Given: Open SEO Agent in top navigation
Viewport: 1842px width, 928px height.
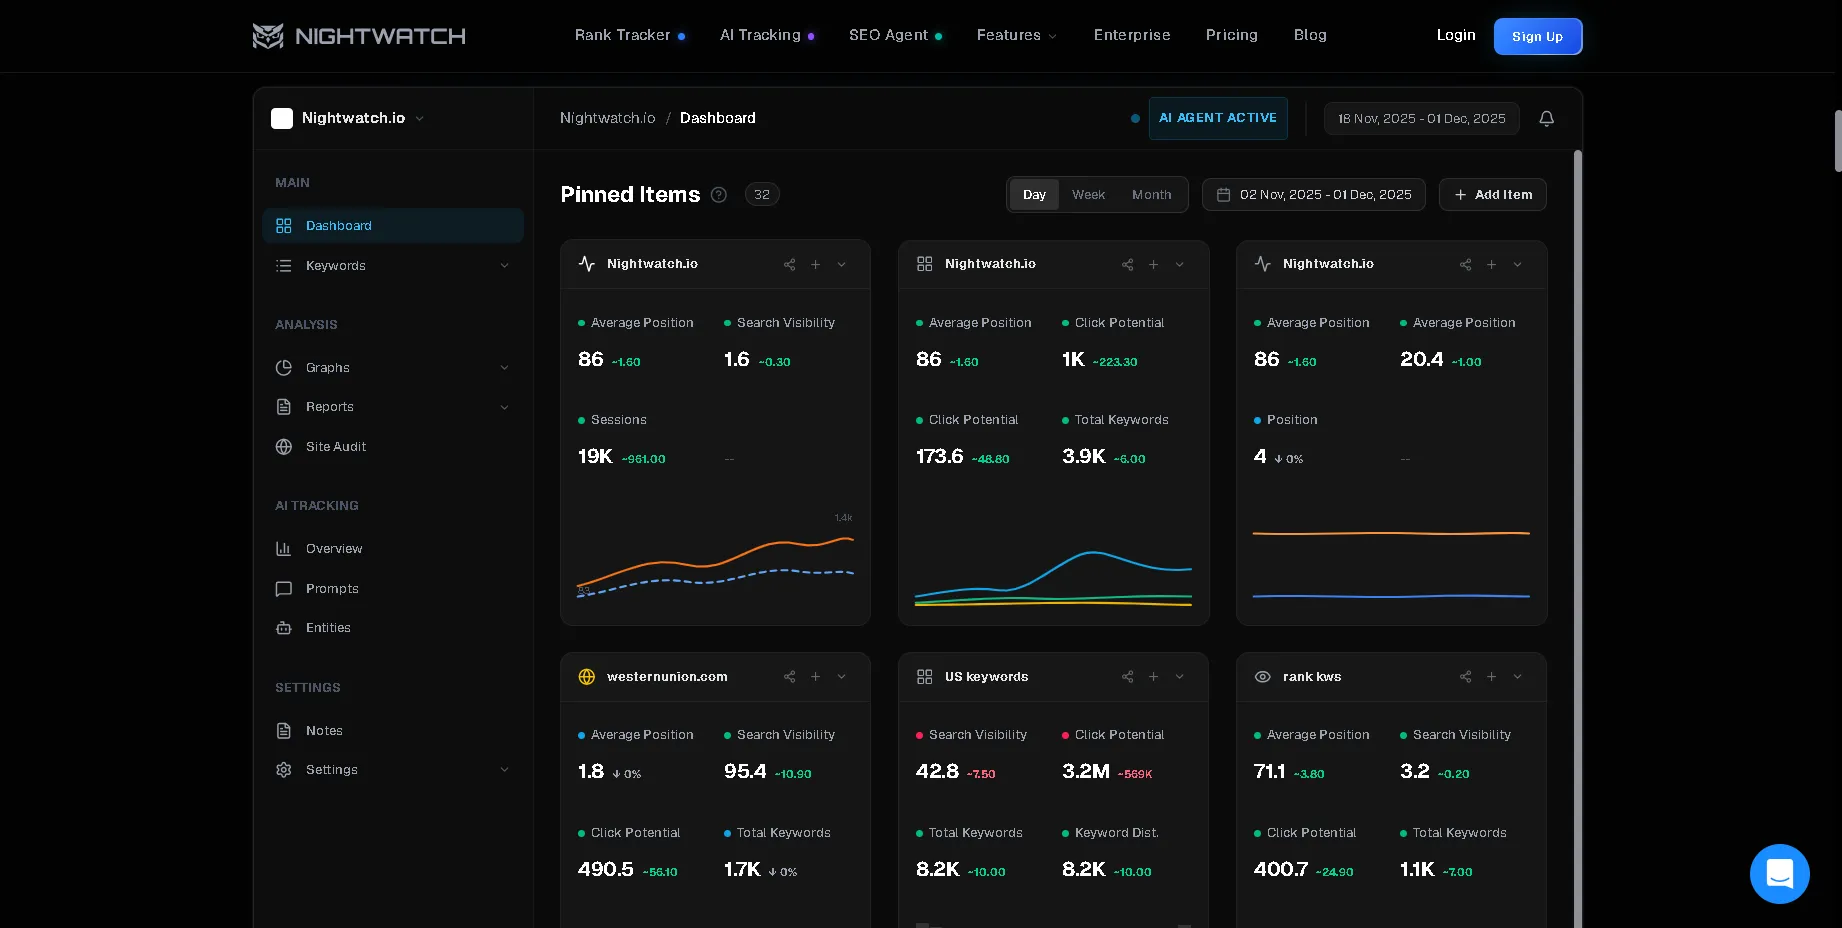Looking at the screenshot, I should 895,35.
